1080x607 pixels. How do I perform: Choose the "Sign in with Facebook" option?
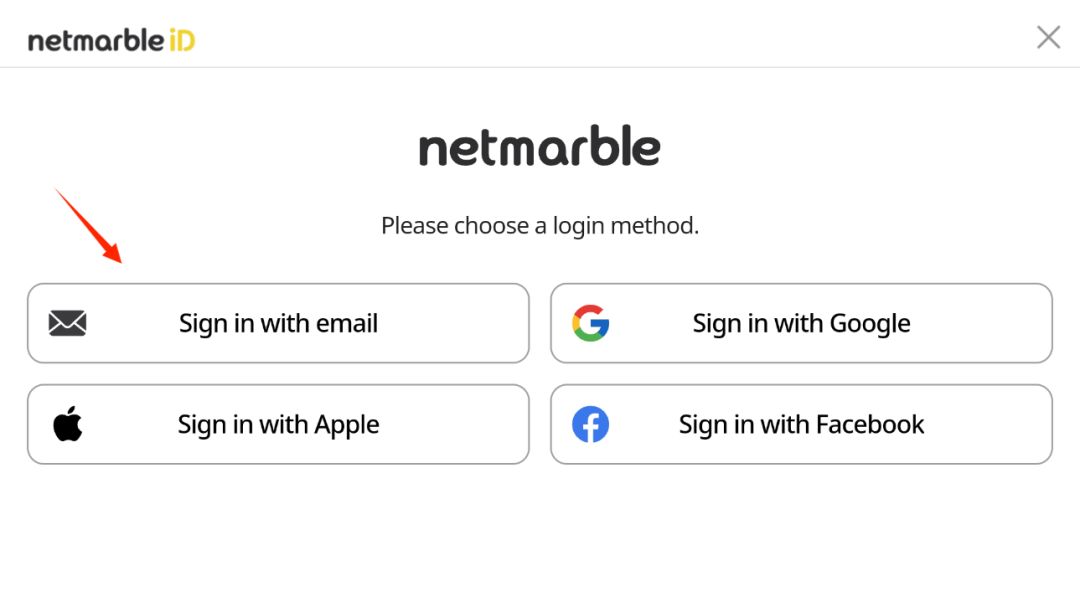(801, 424)
